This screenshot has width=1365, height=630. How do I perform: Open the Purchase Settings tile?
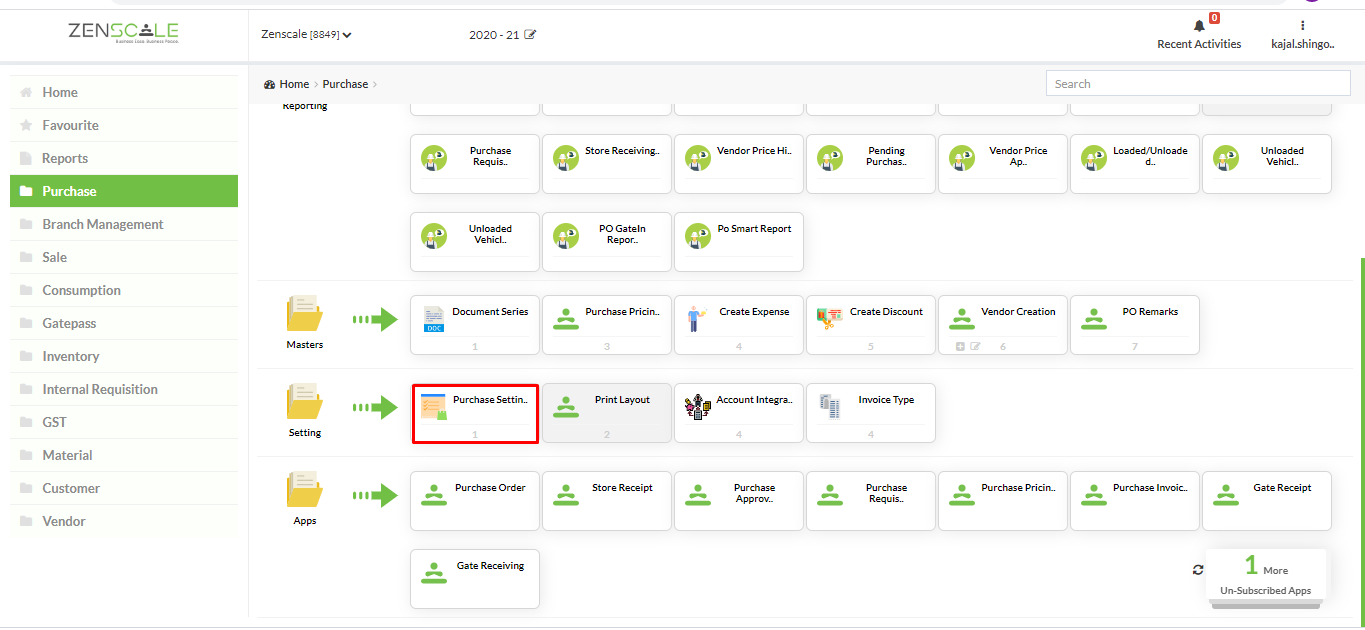(x=475, y=413)
